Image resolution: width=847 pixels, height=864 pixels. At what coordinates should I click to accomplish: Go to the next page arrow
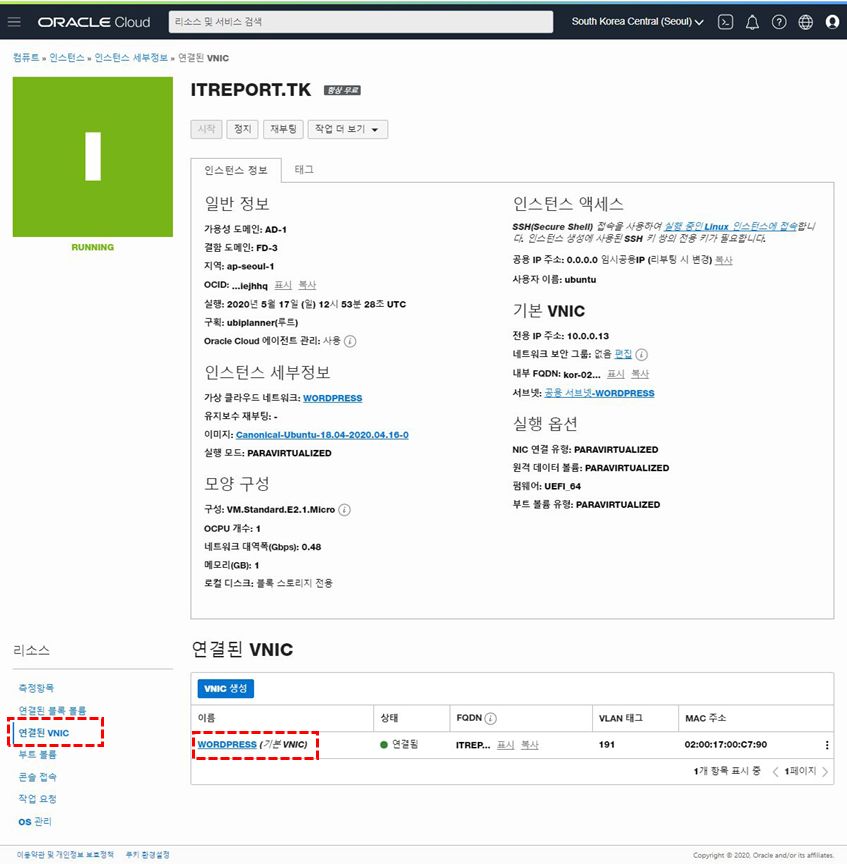(825, 771)
